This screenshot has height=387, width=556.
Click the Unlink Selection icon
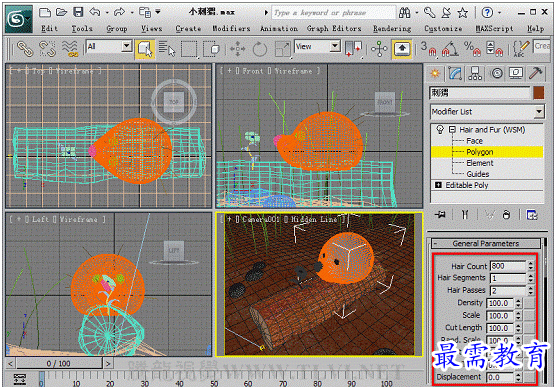(47, 49)
